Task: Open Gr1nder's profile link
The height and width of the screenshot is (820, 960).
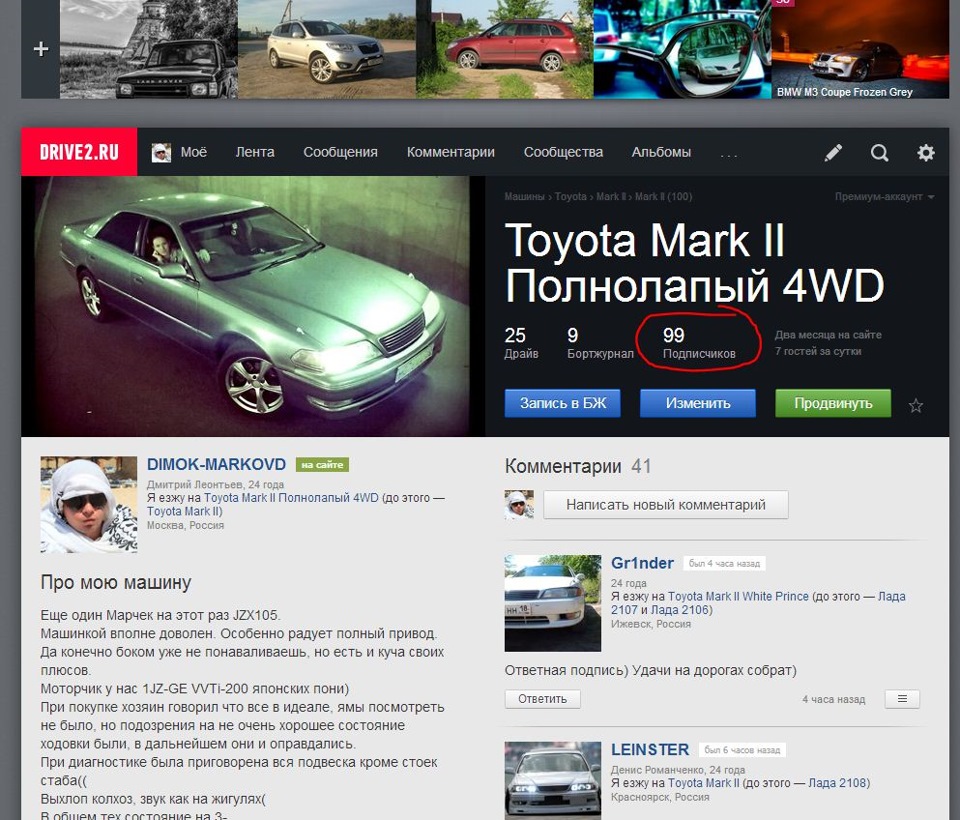Action: click(642, 563)
